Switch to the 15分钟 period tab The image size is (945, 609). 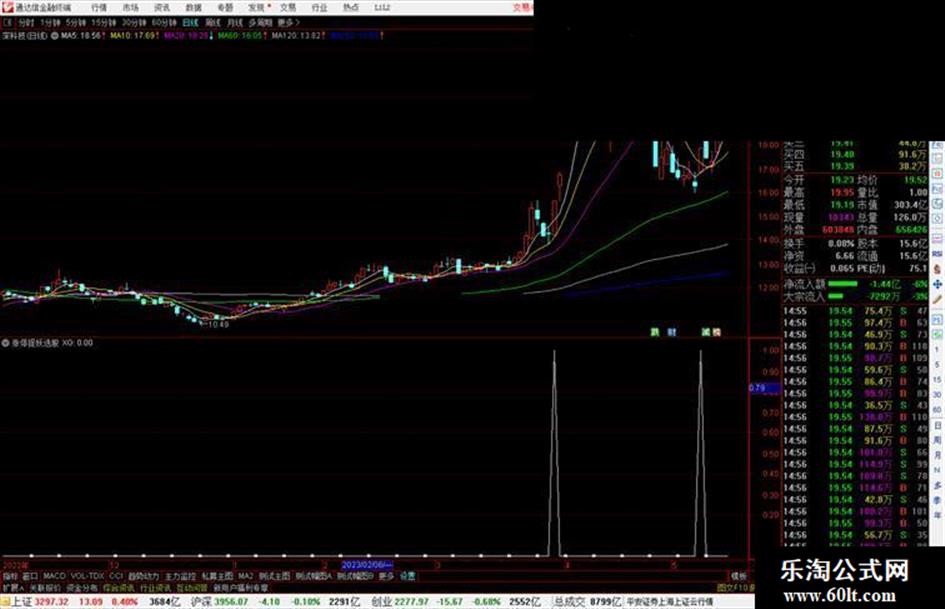point(104,22)
